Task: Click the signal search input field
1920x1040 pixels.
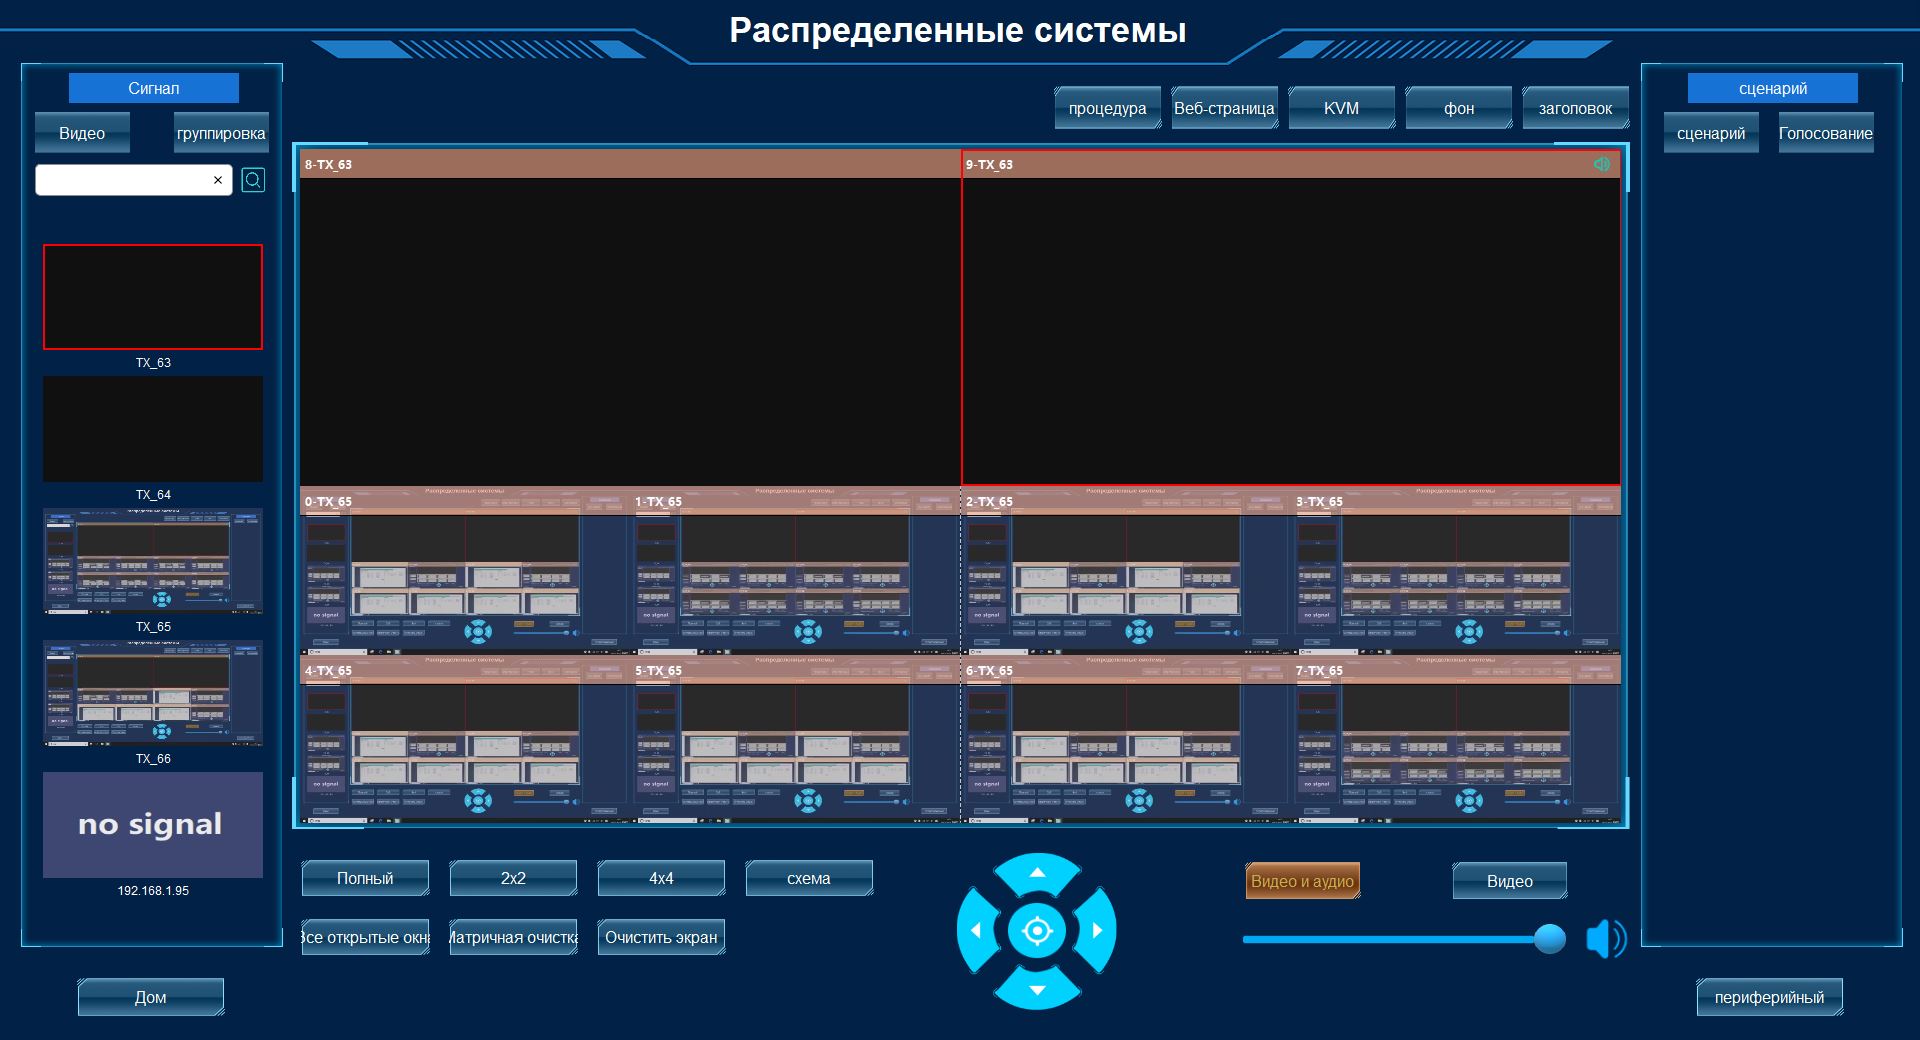Action: (123, 180)
